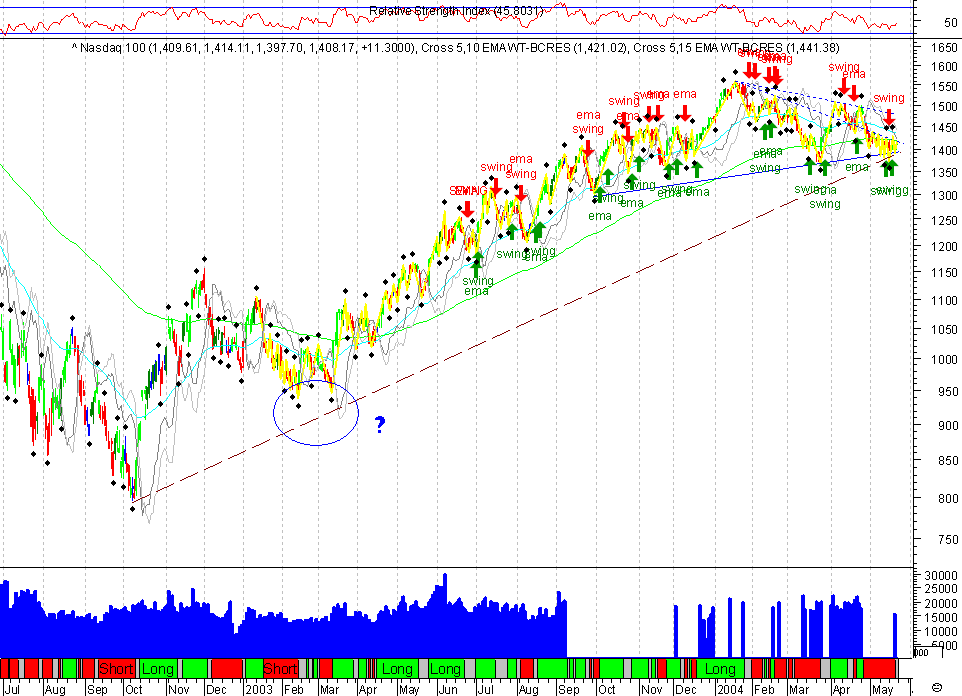This screenshot has height=696, width=962.
Task: Click the blue question mark annotation
Action: [380, 424]
